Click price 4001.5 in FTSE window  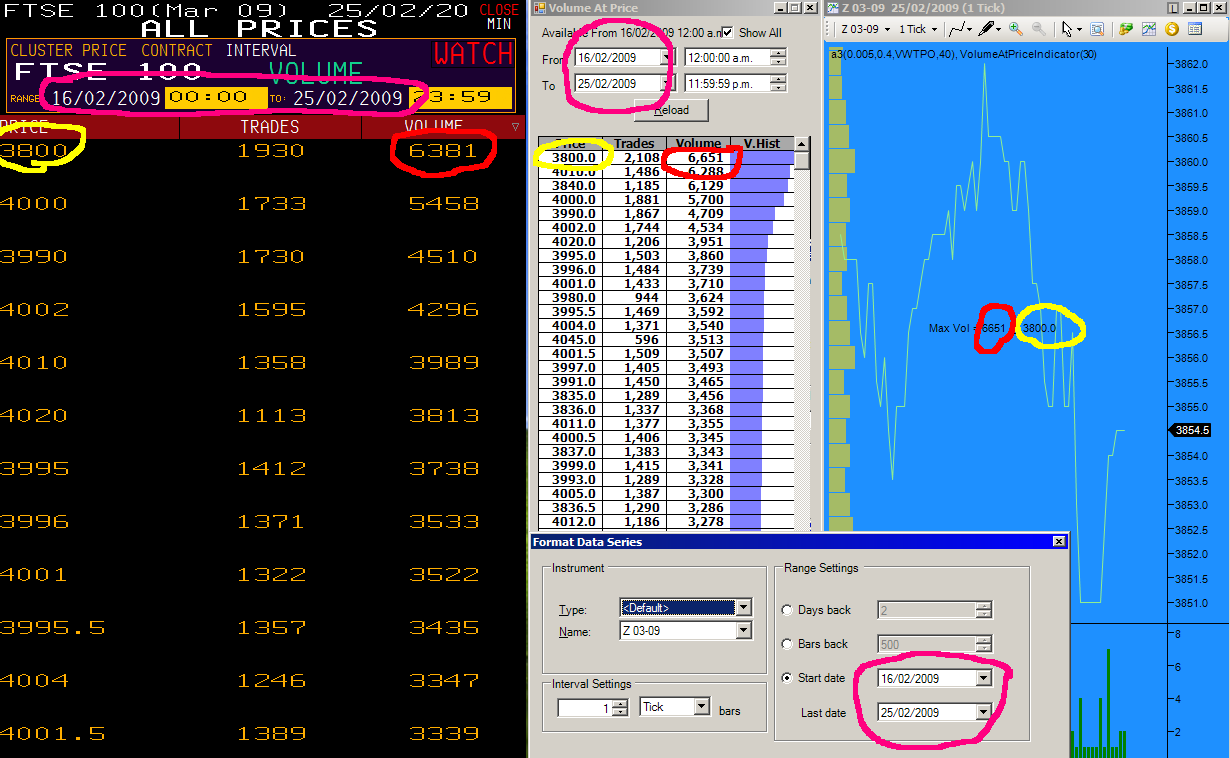pos(52,733)
